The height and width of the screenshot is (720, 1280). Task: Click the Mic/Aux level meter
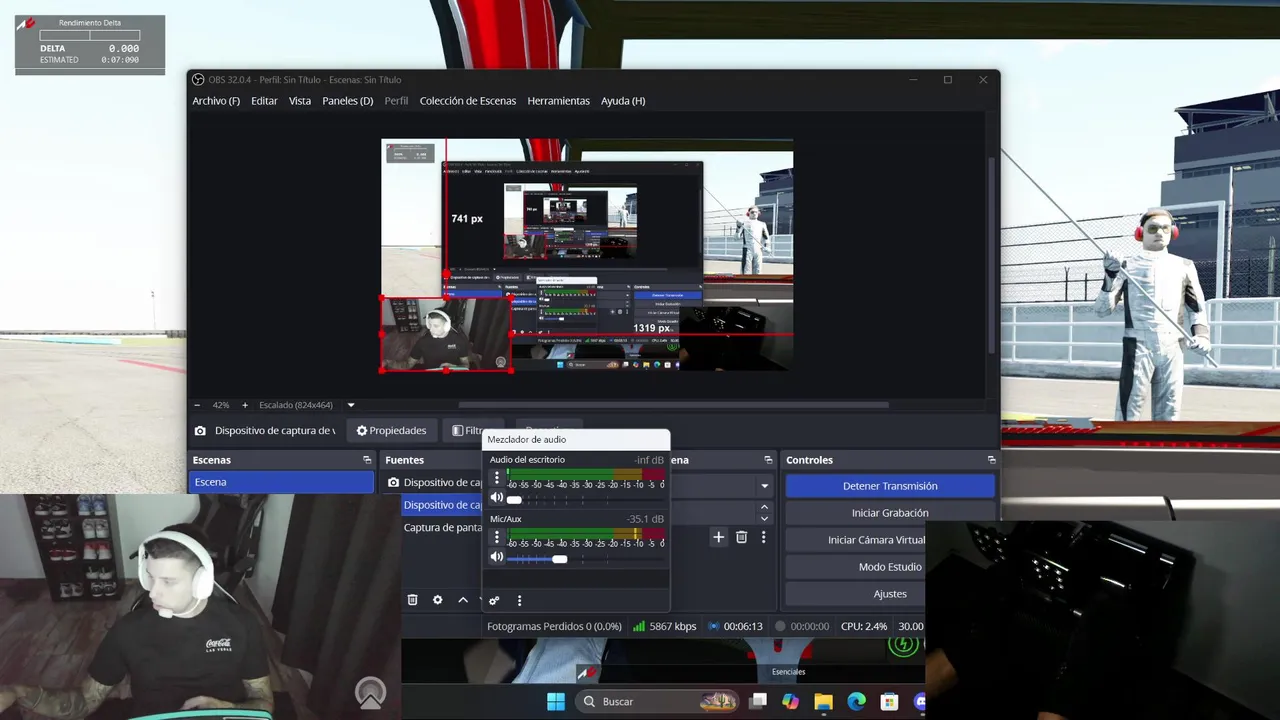pos(585,535)
